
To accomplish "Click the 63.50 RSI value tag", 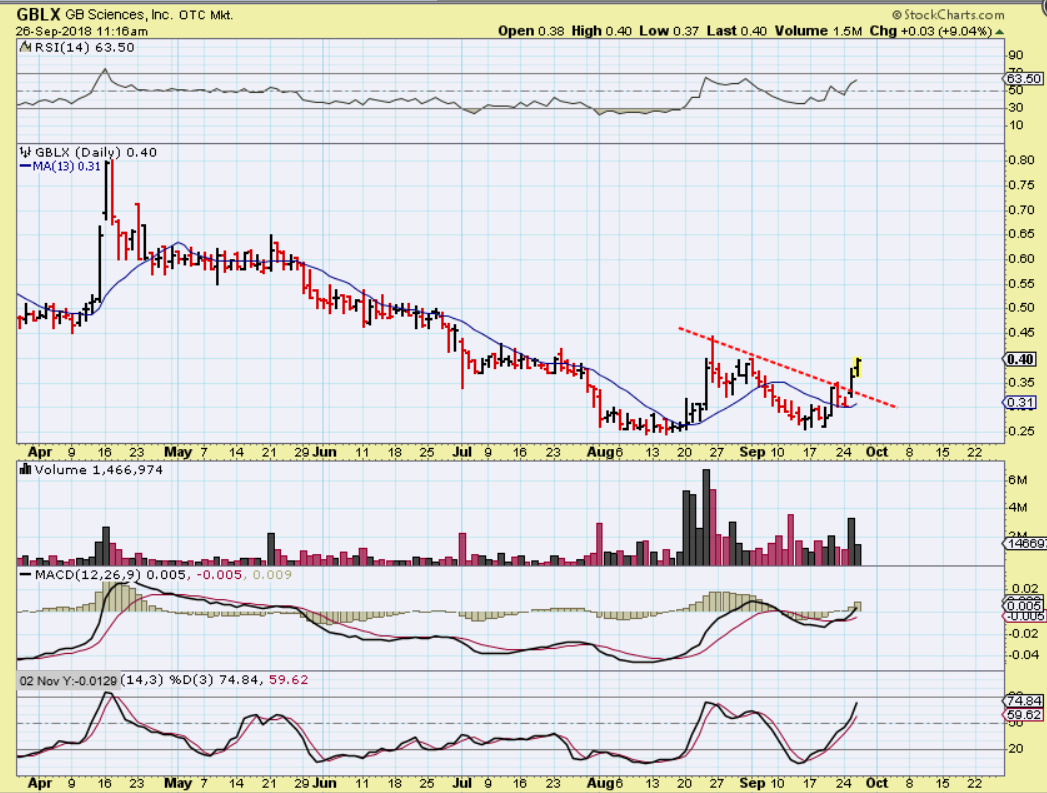I will 1021,78.
